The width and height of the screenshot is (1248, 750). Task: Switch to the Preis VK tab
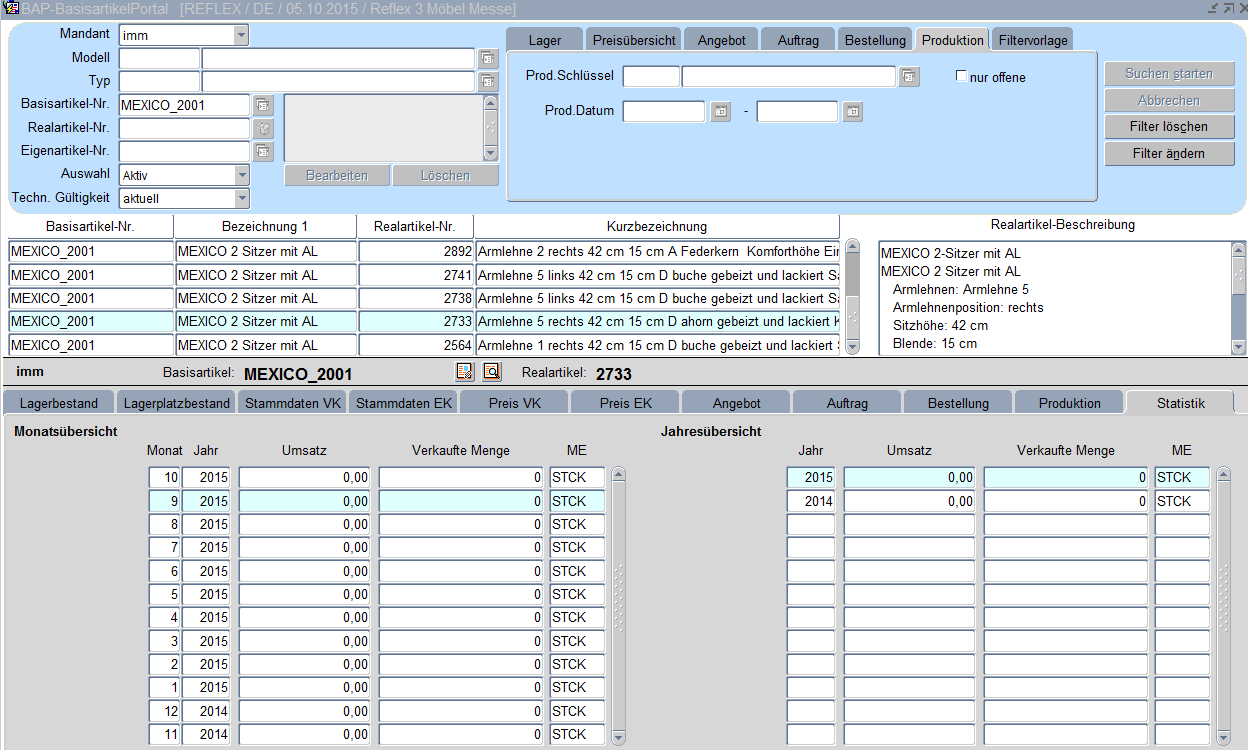click(515, 403)
